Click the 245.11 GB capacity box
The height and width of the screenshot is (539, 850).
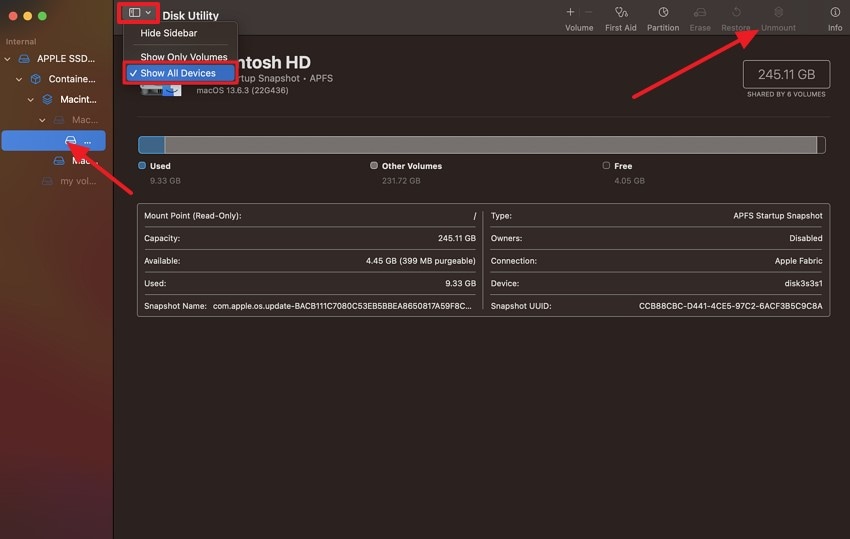[x=786, y=74]
